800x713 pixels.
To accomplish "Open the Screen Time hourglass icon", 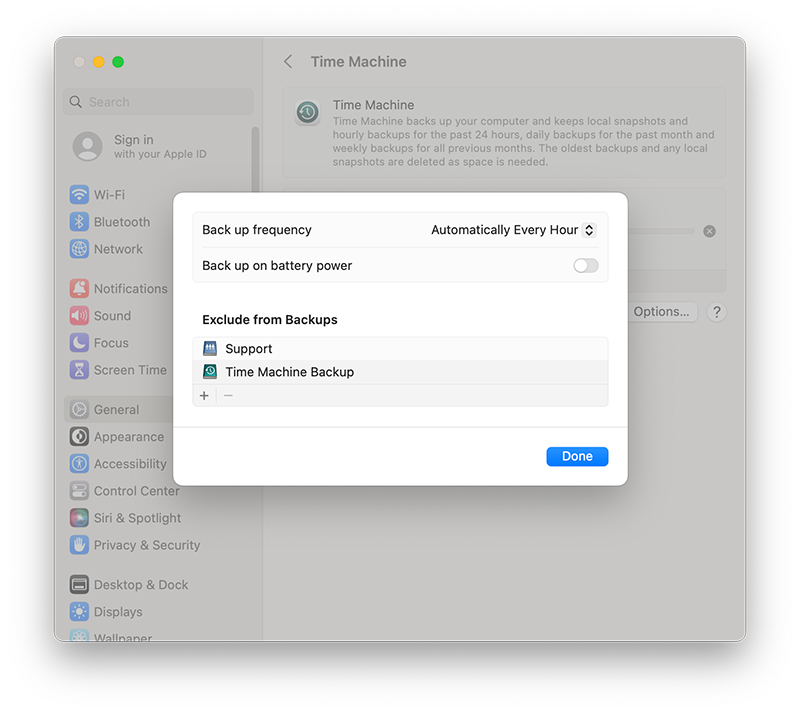I will click(79, 370).
